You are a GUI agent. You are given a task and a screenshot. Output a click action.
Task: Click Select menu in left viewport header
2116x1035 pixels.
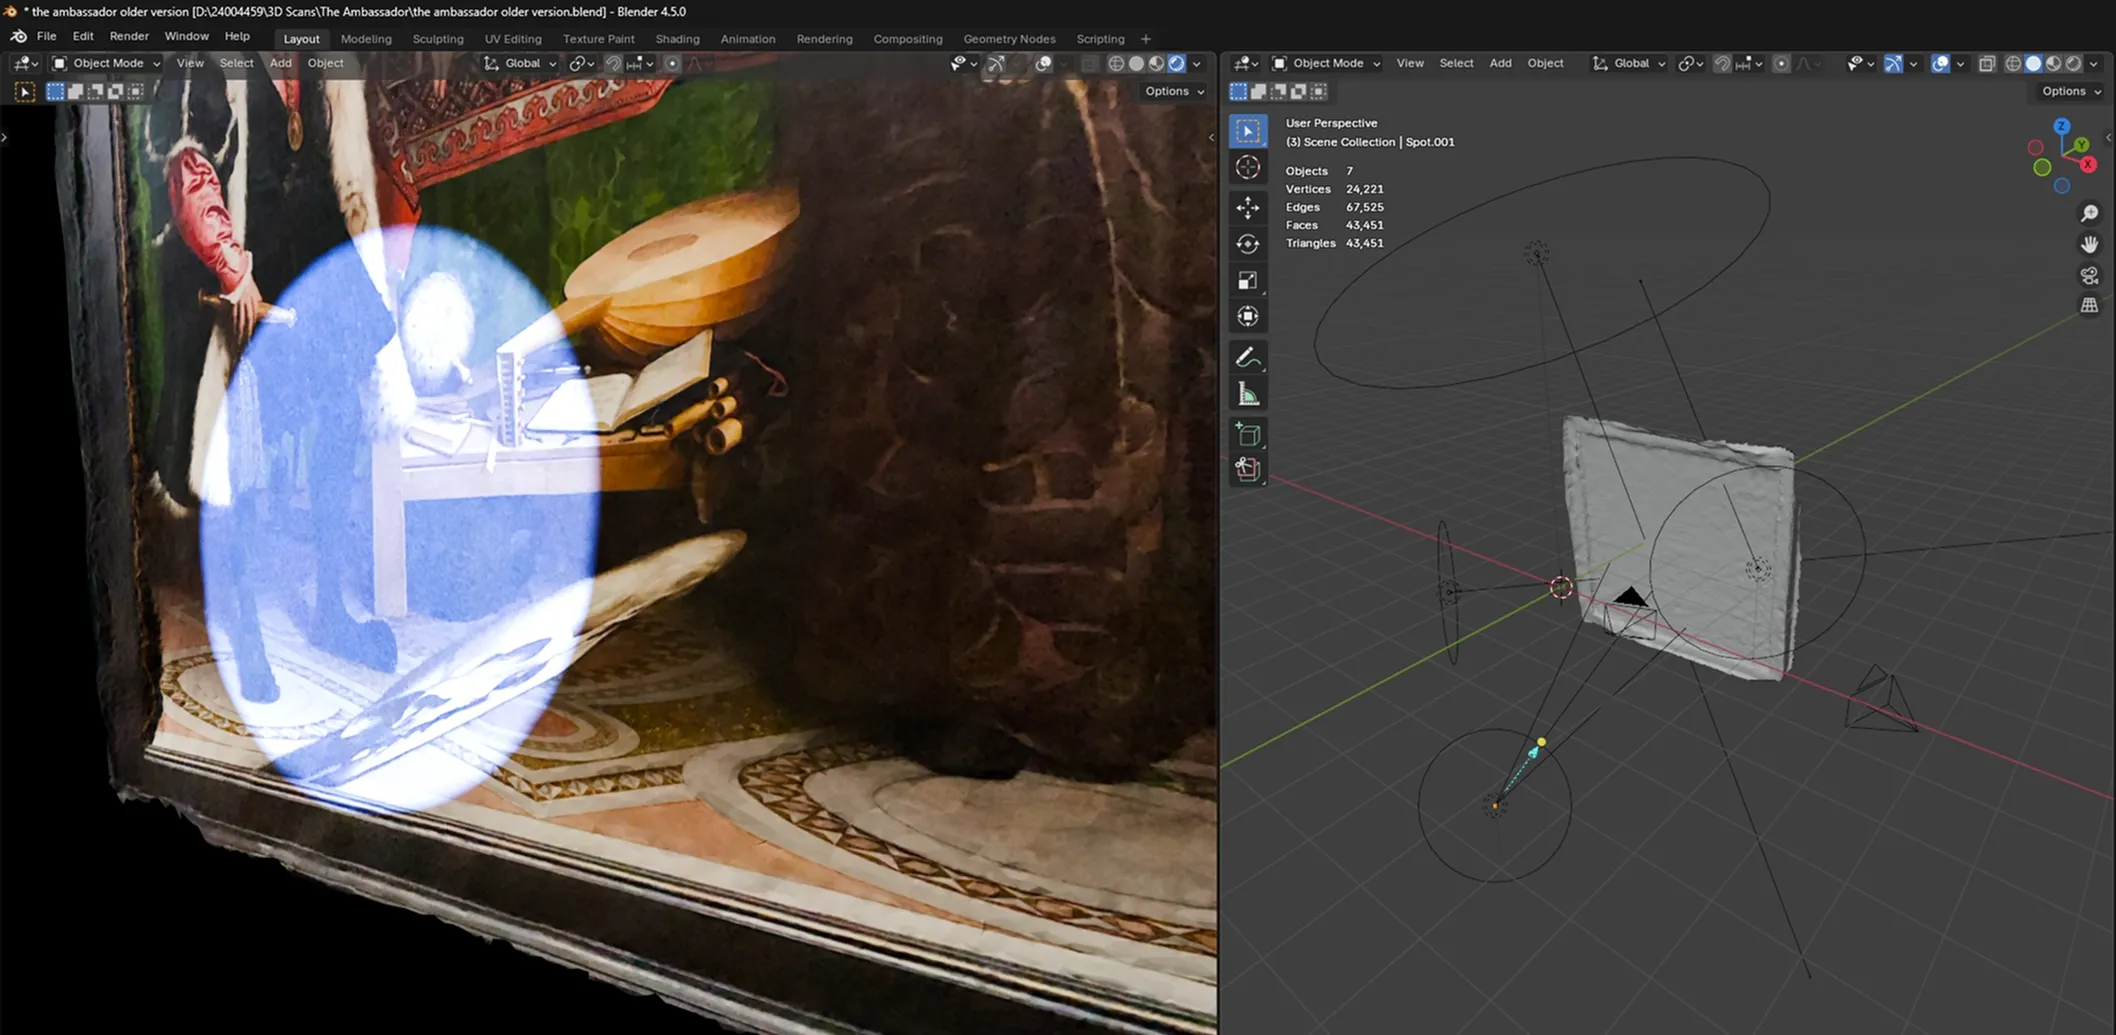tap(236, 63)
